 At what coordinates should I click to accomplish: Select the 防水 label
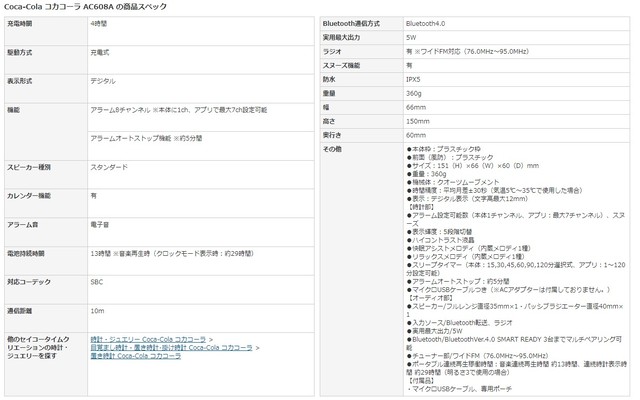[x=329, y=79]
